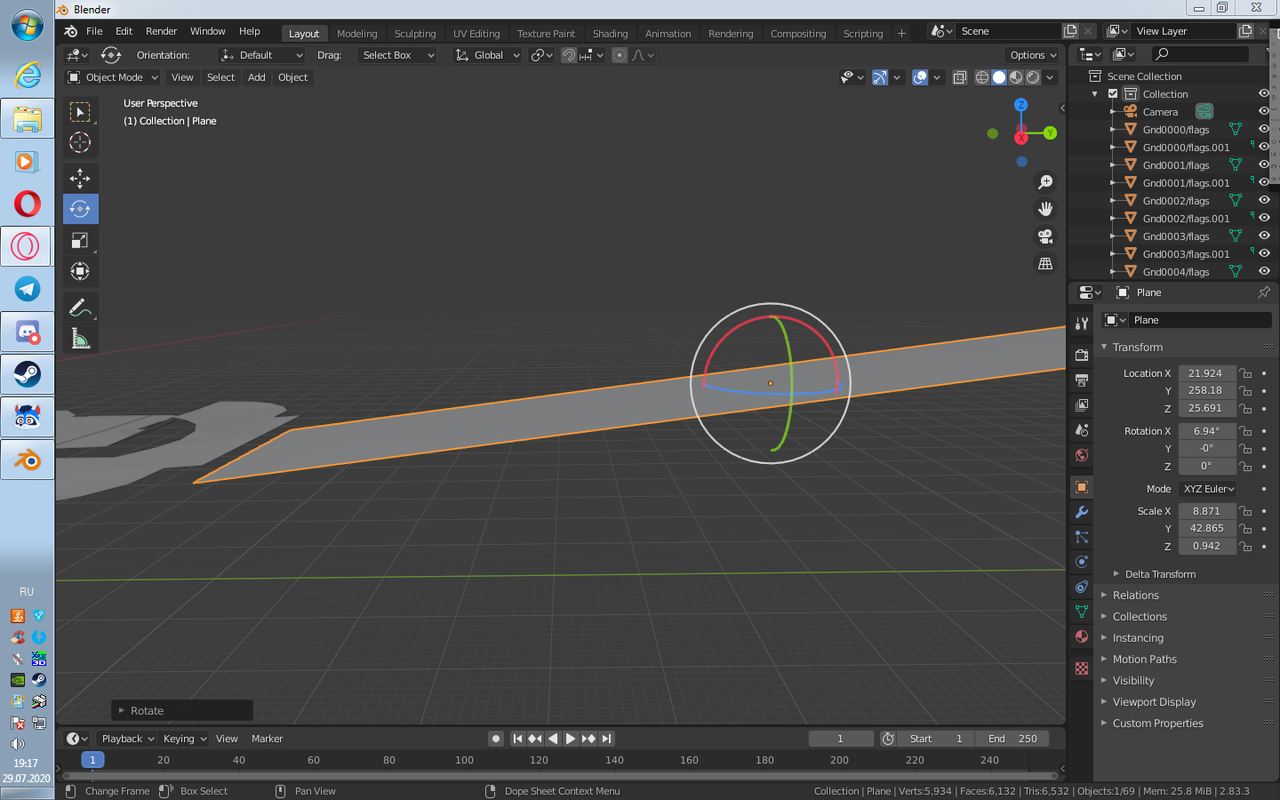Open the View Layer properties tab
This screenshot has width=1280, height=800.
pyautogui.click(x=1081, y=405)
